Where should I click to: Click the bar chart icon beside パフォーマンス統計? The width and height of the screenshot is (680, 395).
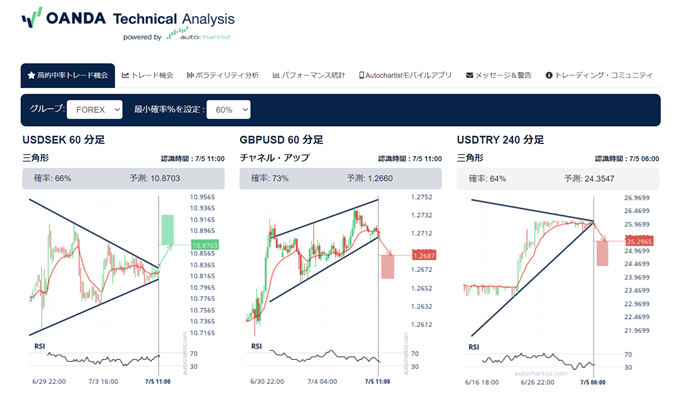[x=276, y=75]
